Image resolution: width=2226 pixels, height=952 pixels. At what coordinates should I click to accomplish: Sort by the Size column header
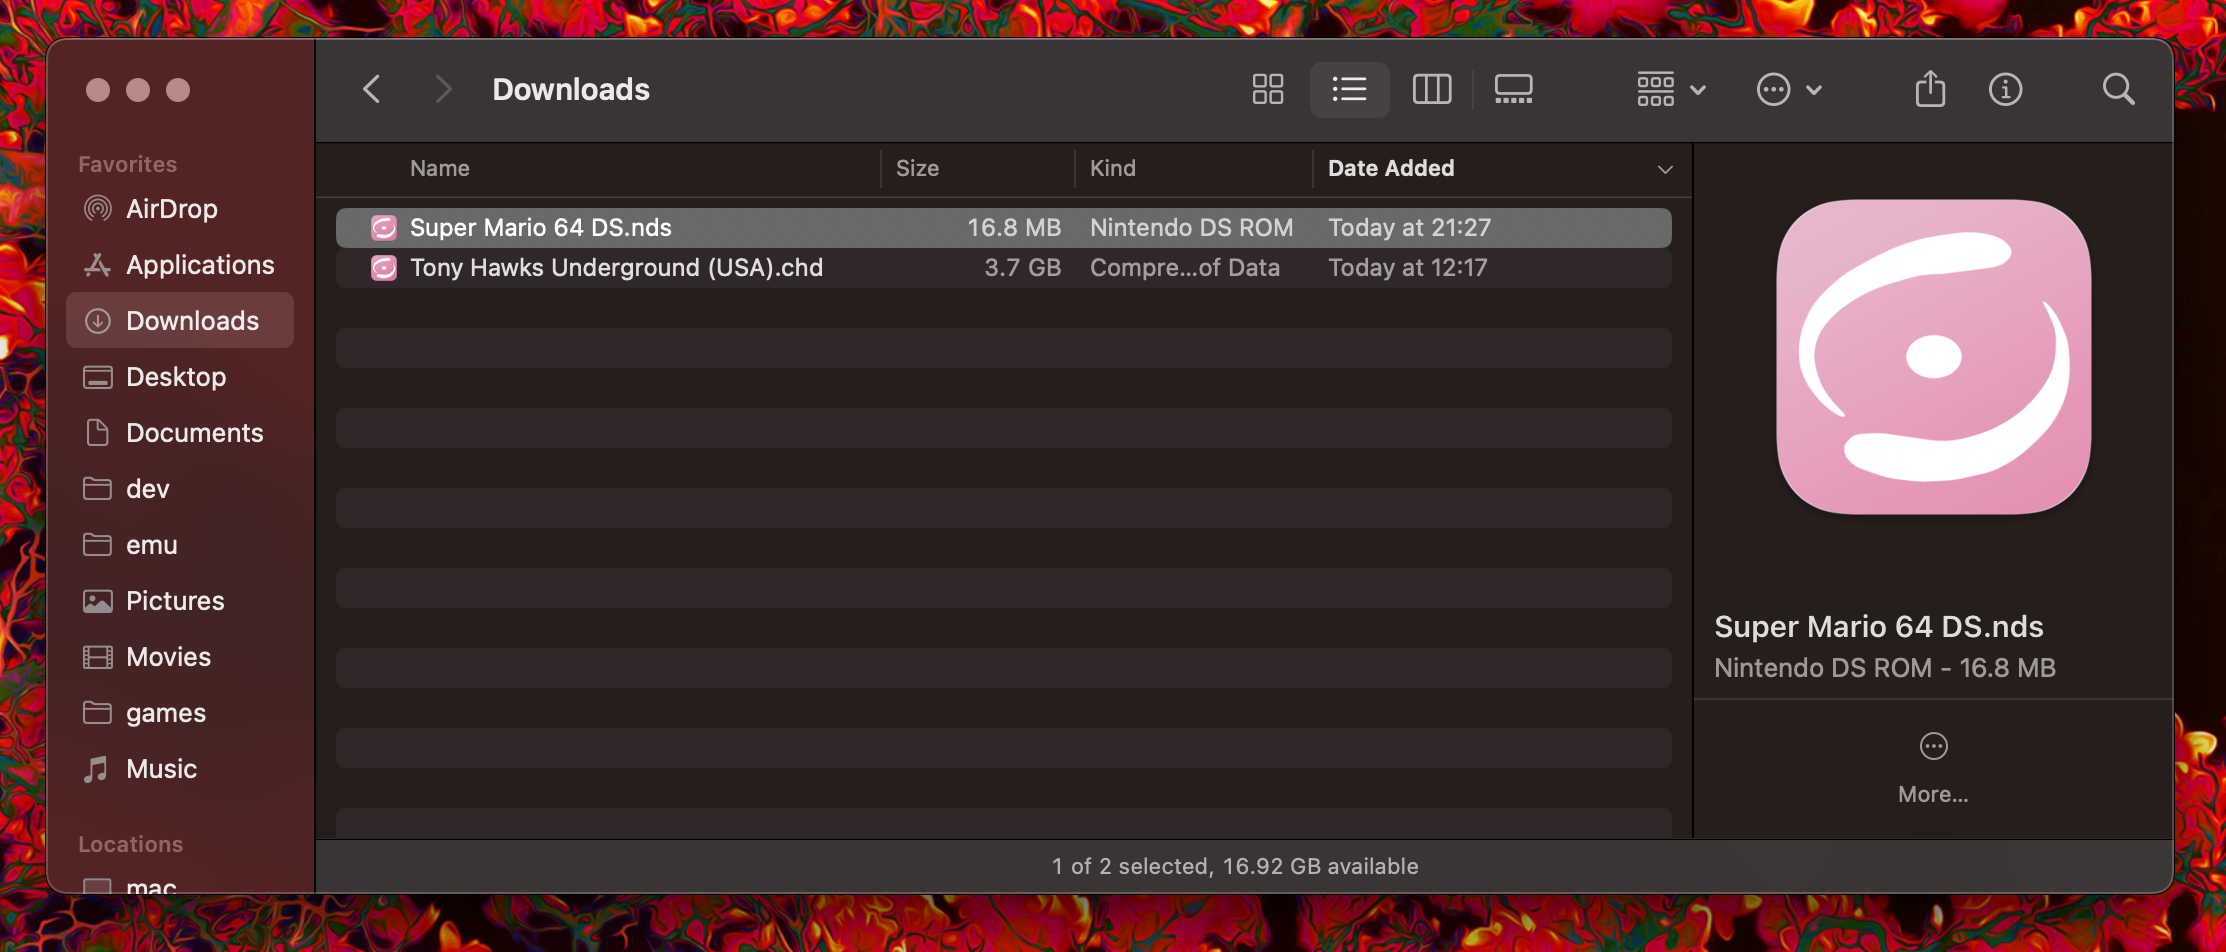(x=917, y=168)
